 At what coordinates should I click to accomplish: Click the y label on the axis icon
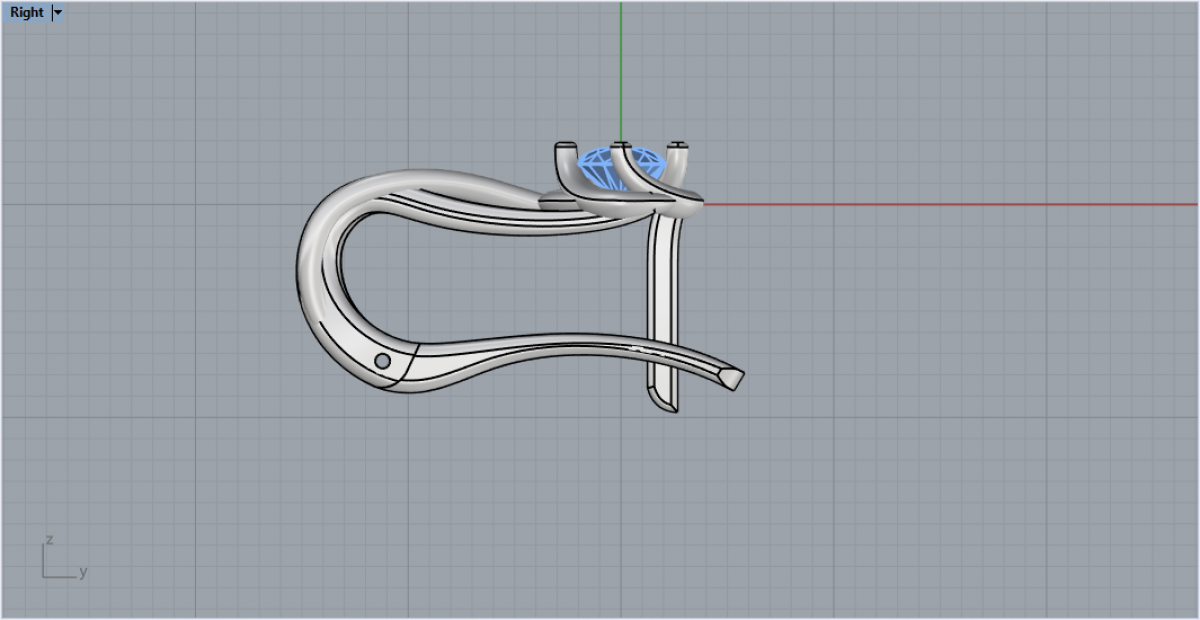[x=83, y=572]
